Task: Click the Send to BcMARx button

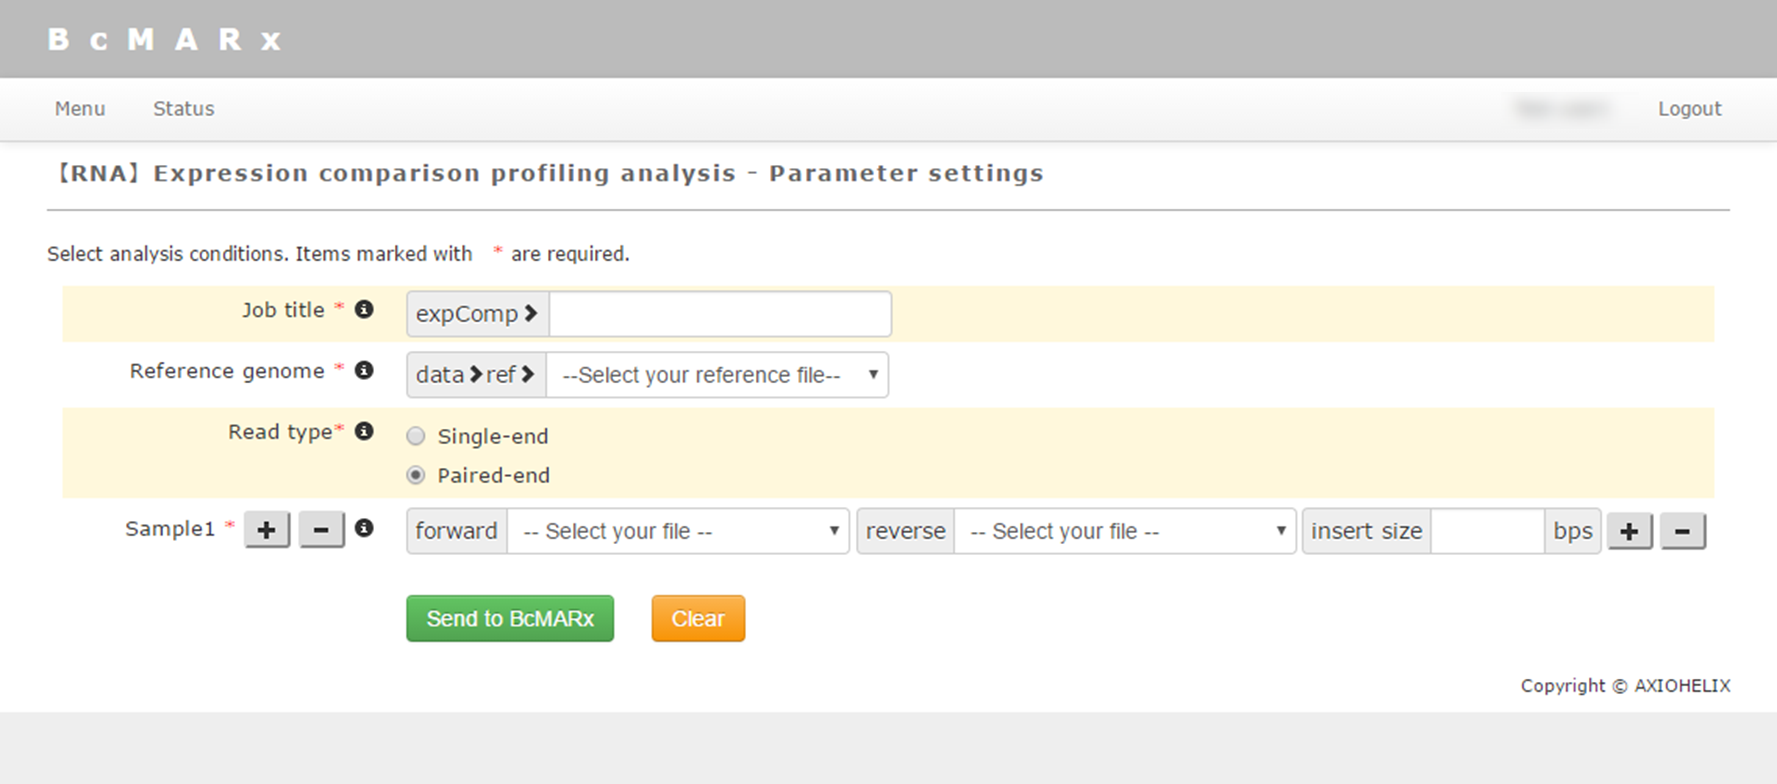Action: pos(510,619)
